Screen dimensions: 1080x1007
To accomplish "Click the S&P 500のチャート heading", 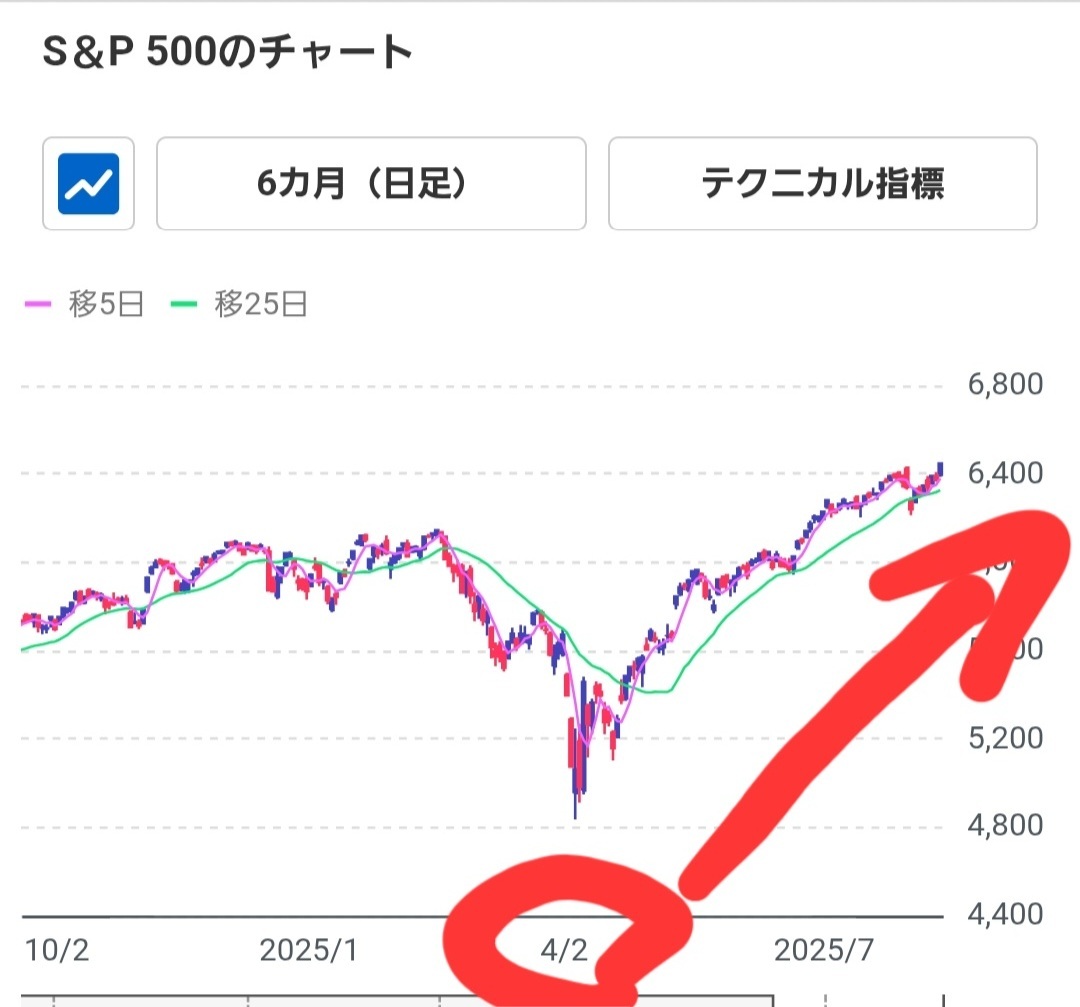I will pos(227,52).
